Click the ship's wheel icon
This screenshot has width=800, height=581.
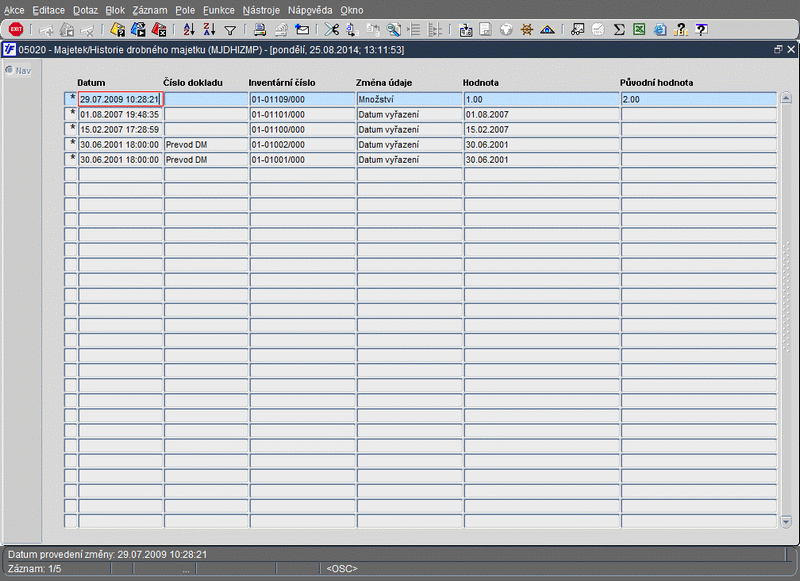click(x=527, y=30)
